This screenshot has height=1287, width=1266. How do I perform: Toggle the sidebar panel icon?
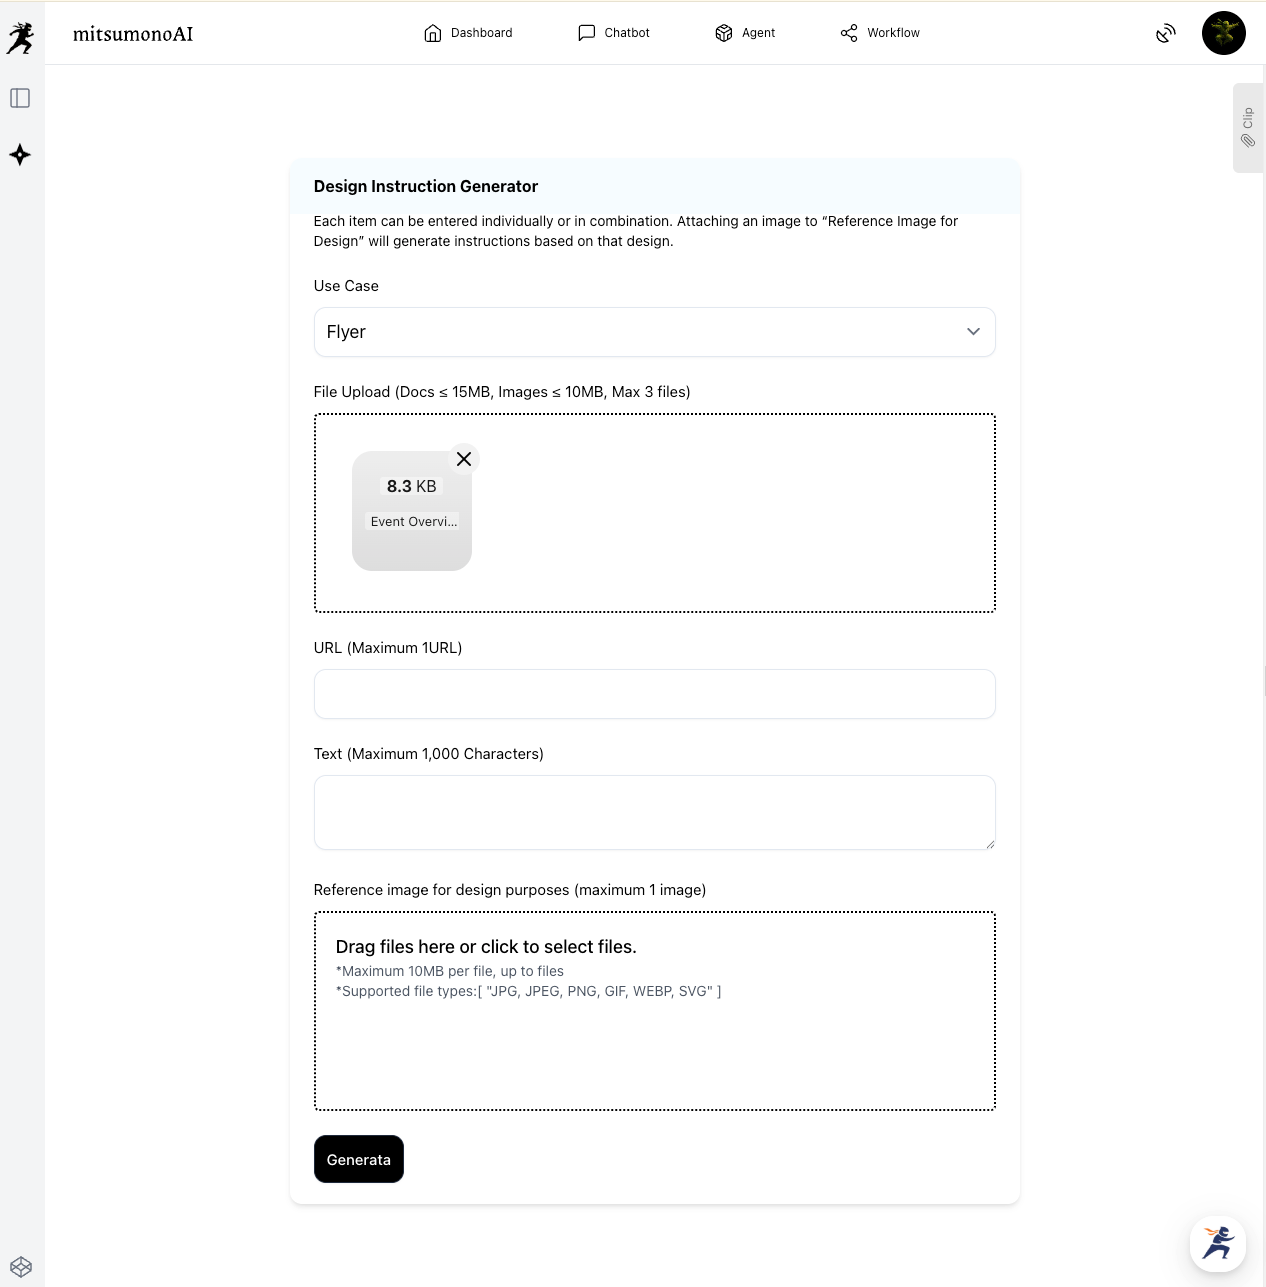click(20, 98)
